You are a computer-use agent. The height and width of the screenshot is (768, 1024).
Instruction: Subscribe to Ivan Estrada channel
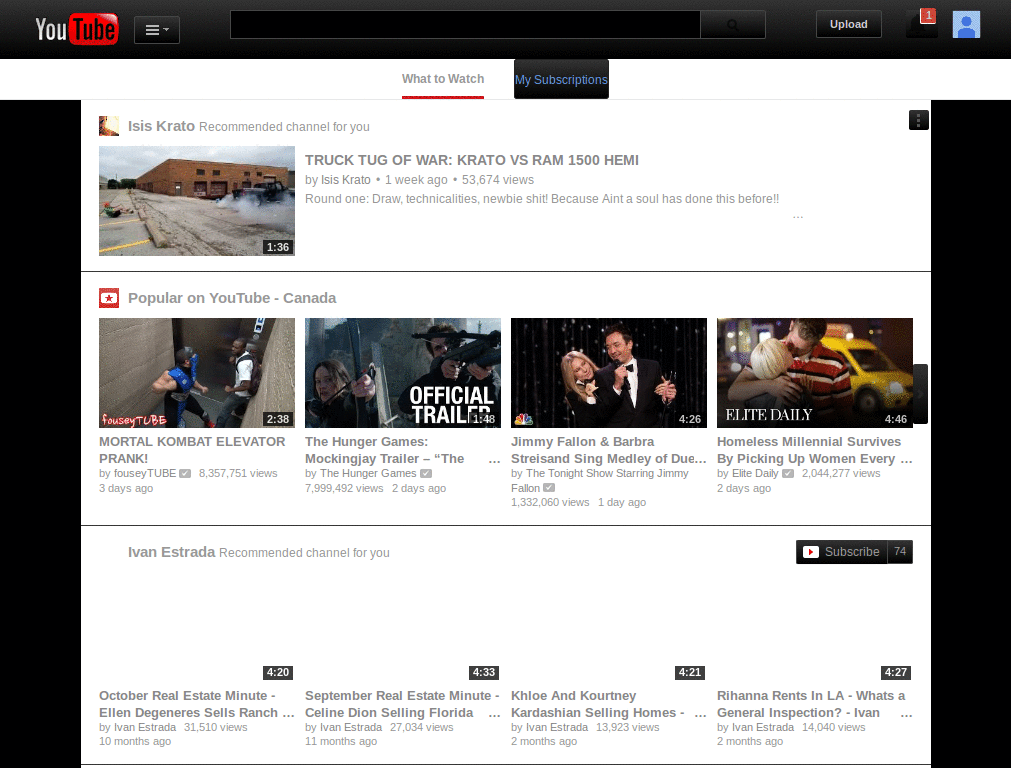click(841, 552)
